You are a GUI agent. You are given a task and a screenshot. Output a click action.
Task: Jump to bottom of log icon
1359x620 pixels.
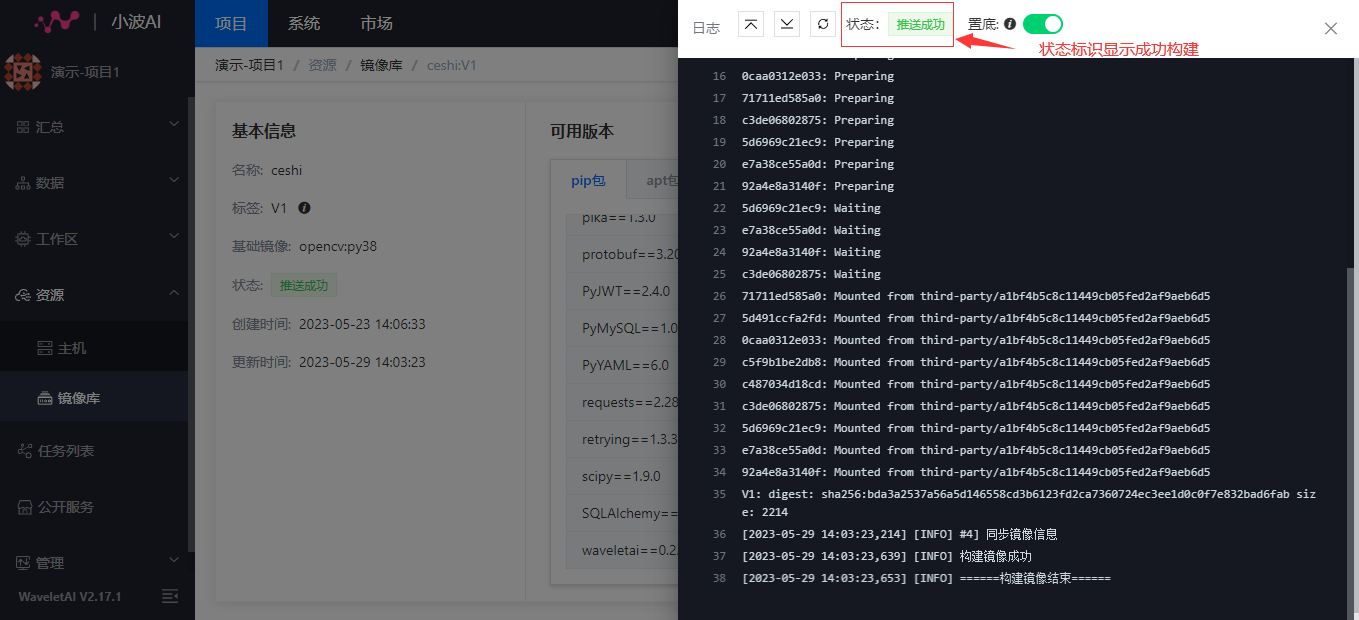pos(787,24)
